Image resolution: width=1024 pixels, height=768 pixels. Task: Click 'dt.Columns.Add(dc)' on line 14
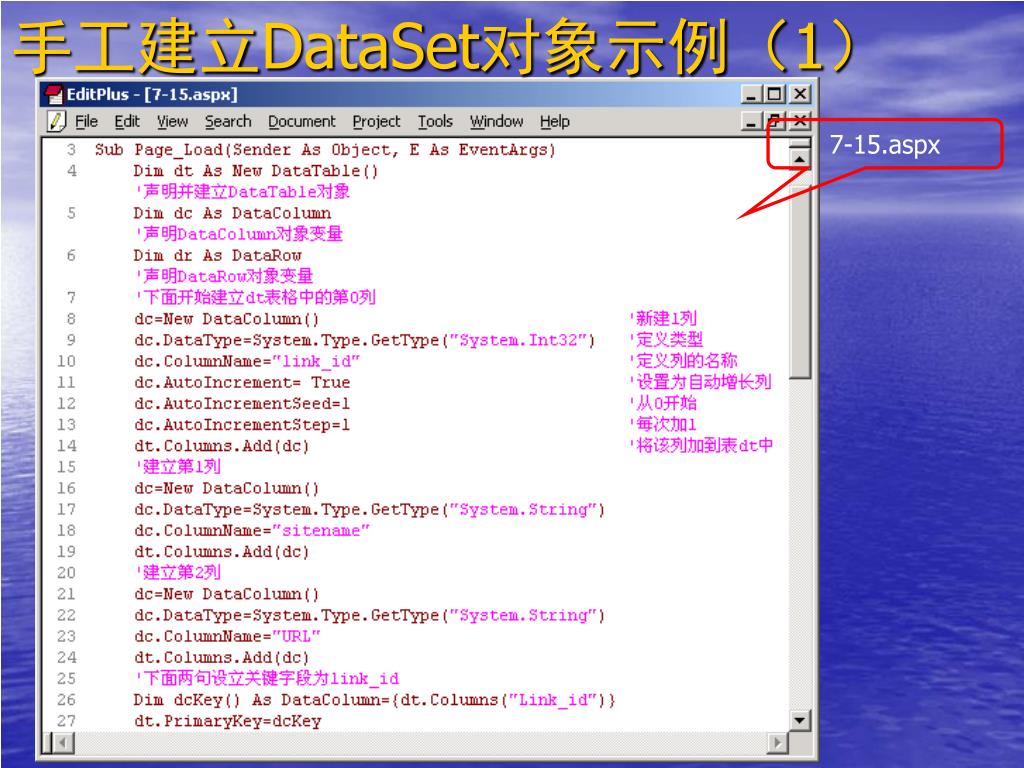[221, 446]
